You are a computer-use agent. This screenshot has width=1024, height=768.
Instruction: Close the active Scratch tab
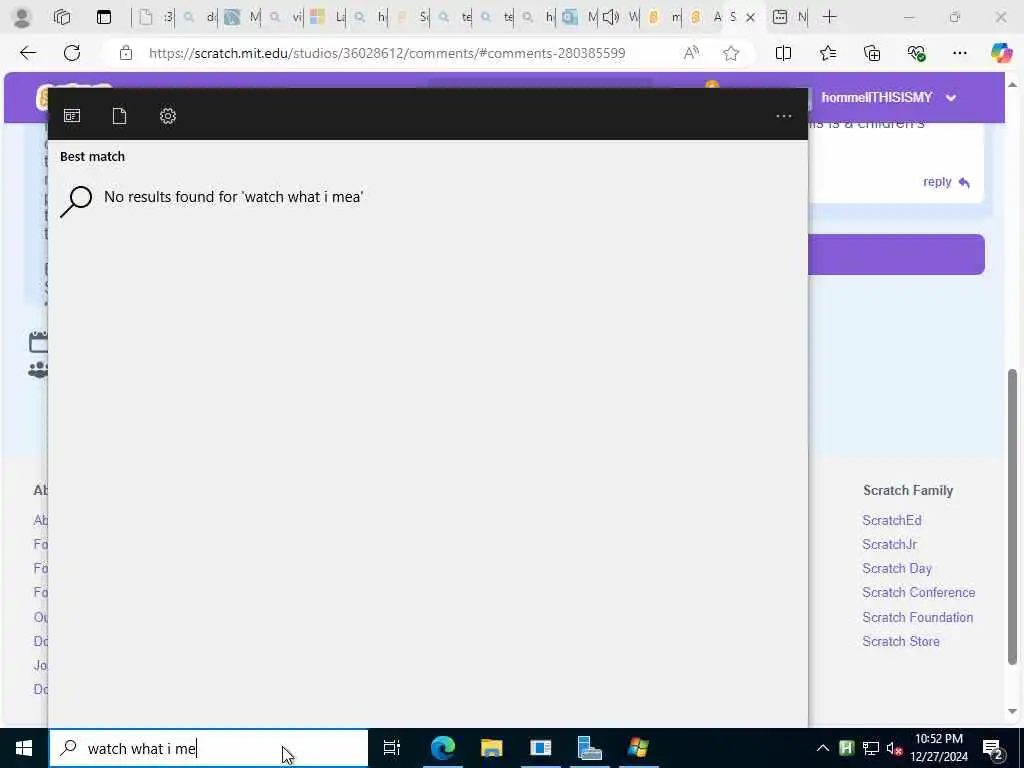pos(750,18)
